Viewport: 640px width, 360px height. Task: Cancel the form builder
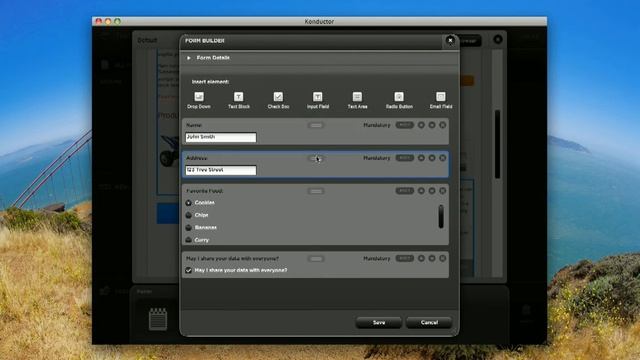429,322
